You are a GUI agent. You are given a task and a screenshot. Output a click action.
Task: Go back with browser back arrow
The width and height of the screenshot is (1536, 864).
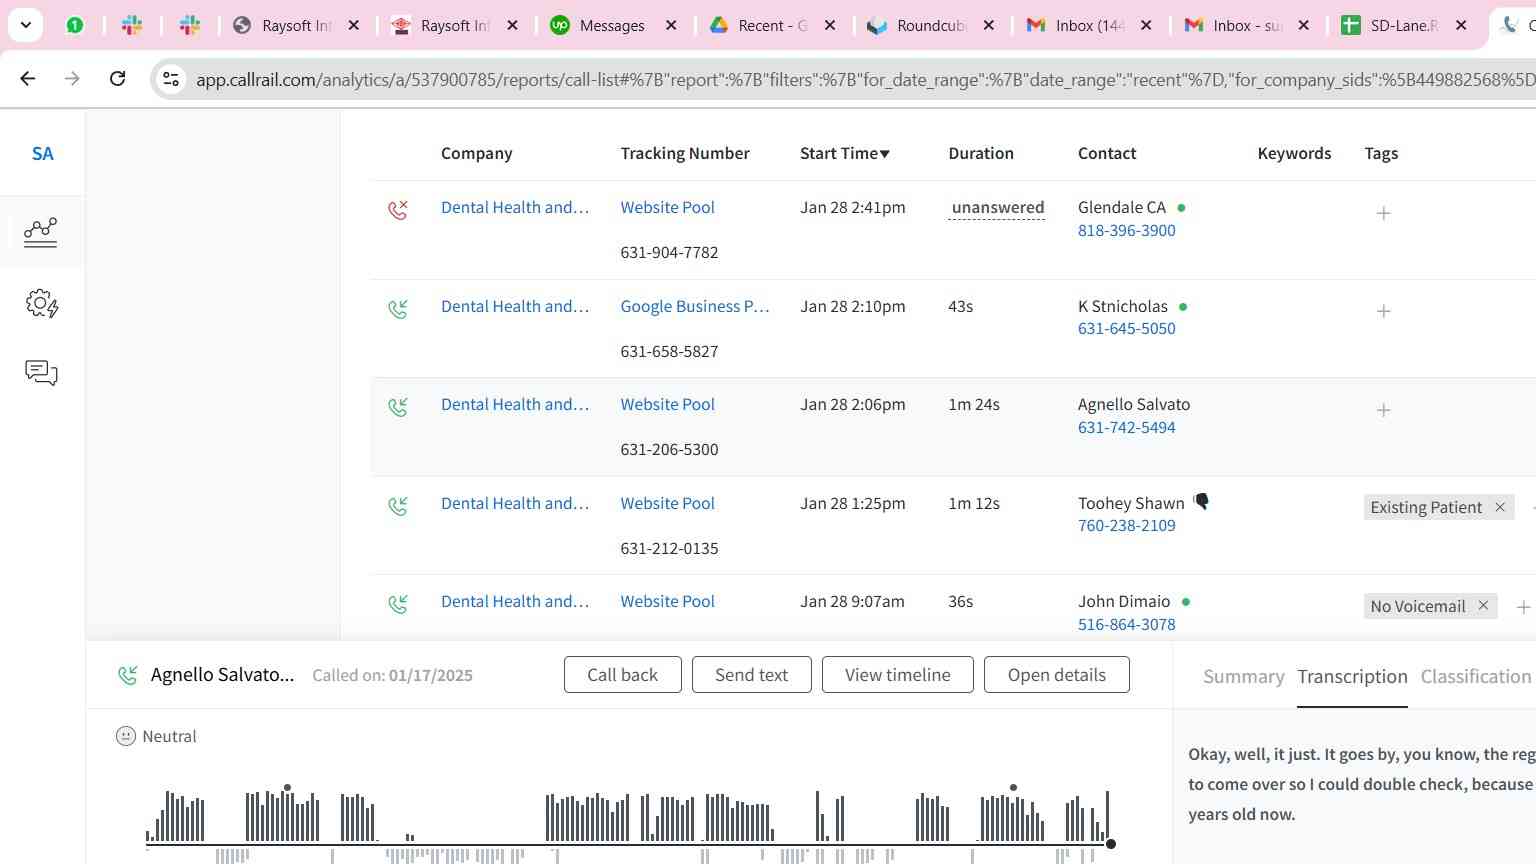[x=28, y=78]
